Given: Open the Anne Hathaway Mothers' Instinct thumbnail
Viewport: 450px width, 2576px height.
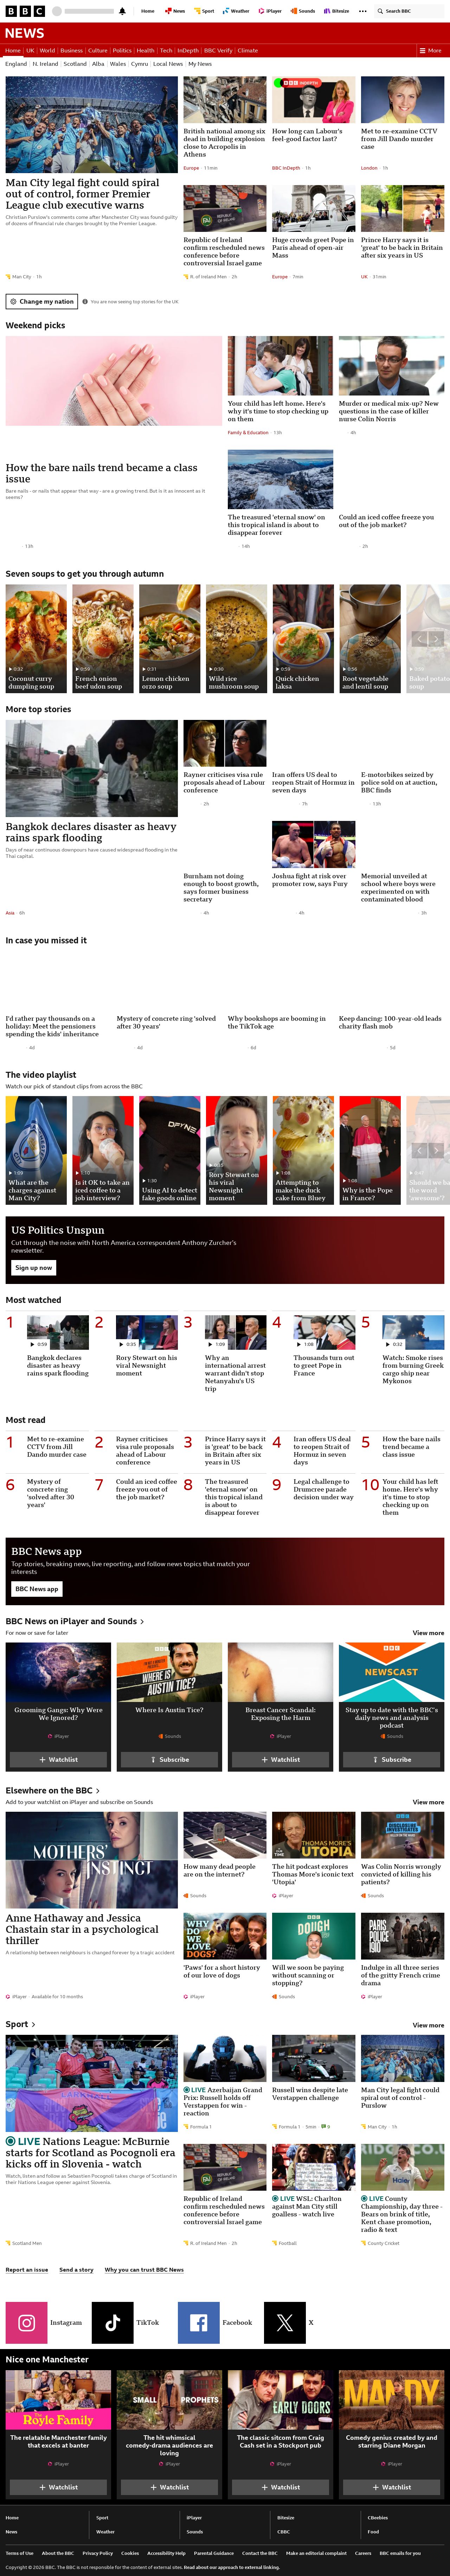Looking at the screenshot, I should click(x=92, y=1860).
